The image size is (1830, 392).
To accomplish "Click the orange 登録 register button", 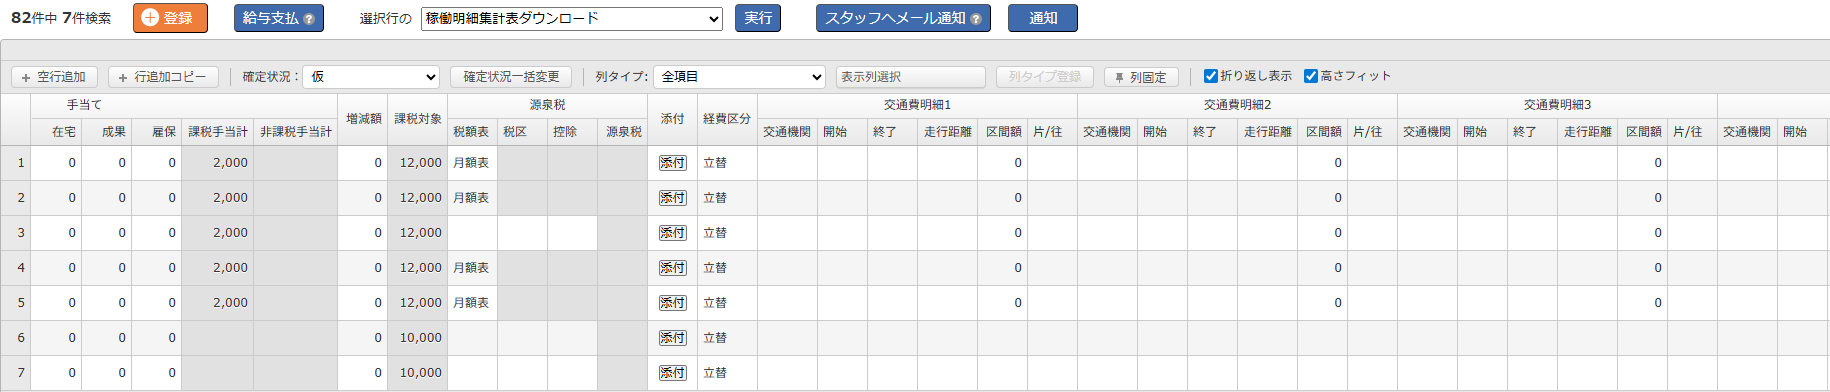I will [170, 18].
